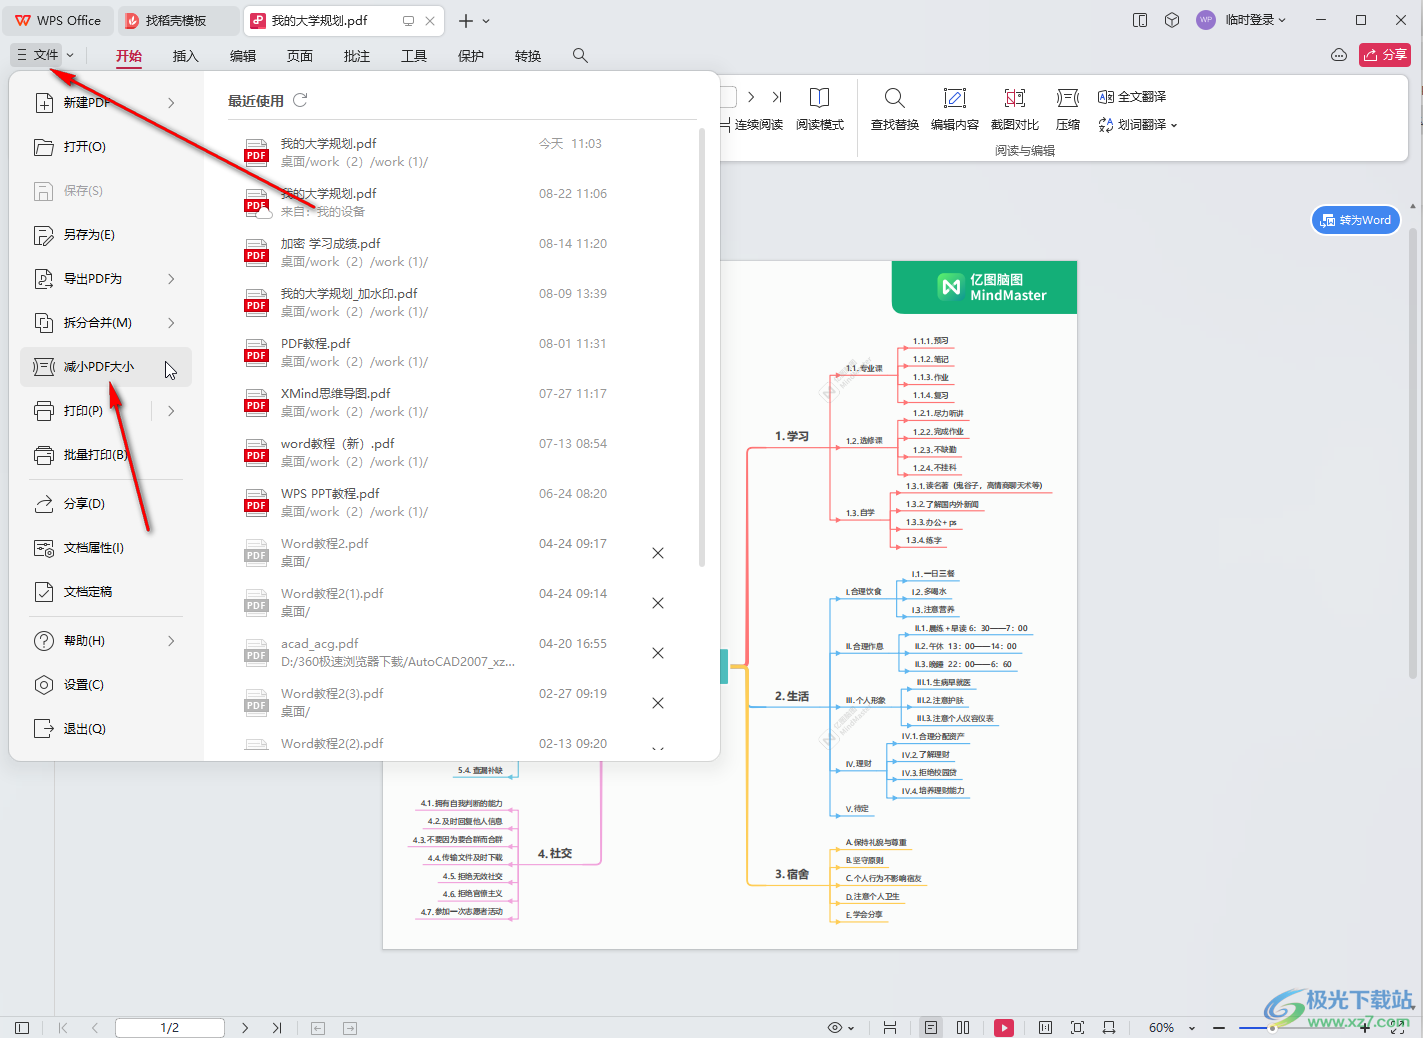Remove acad_acg.pdf from recent list

point(658,653)
